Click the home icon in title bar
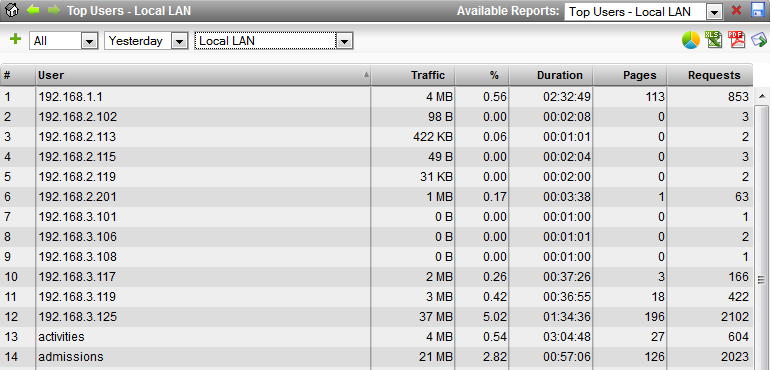This screenshot has height=370, width=772. 11,9
